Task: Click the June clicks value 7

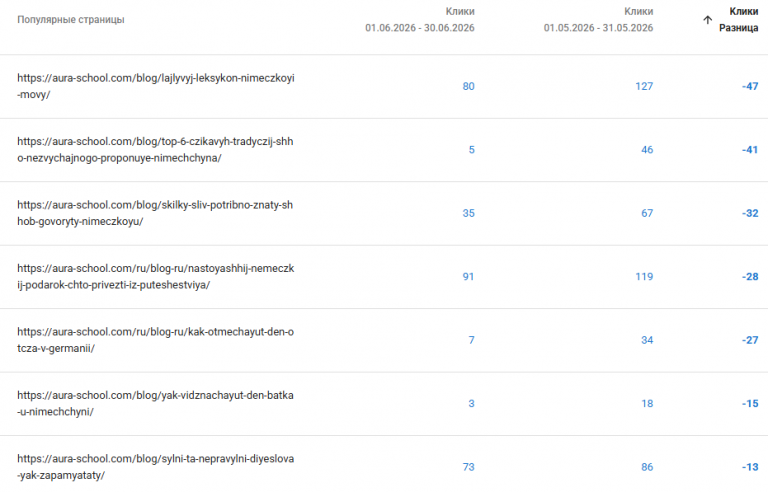Action: tap(471, 340)
